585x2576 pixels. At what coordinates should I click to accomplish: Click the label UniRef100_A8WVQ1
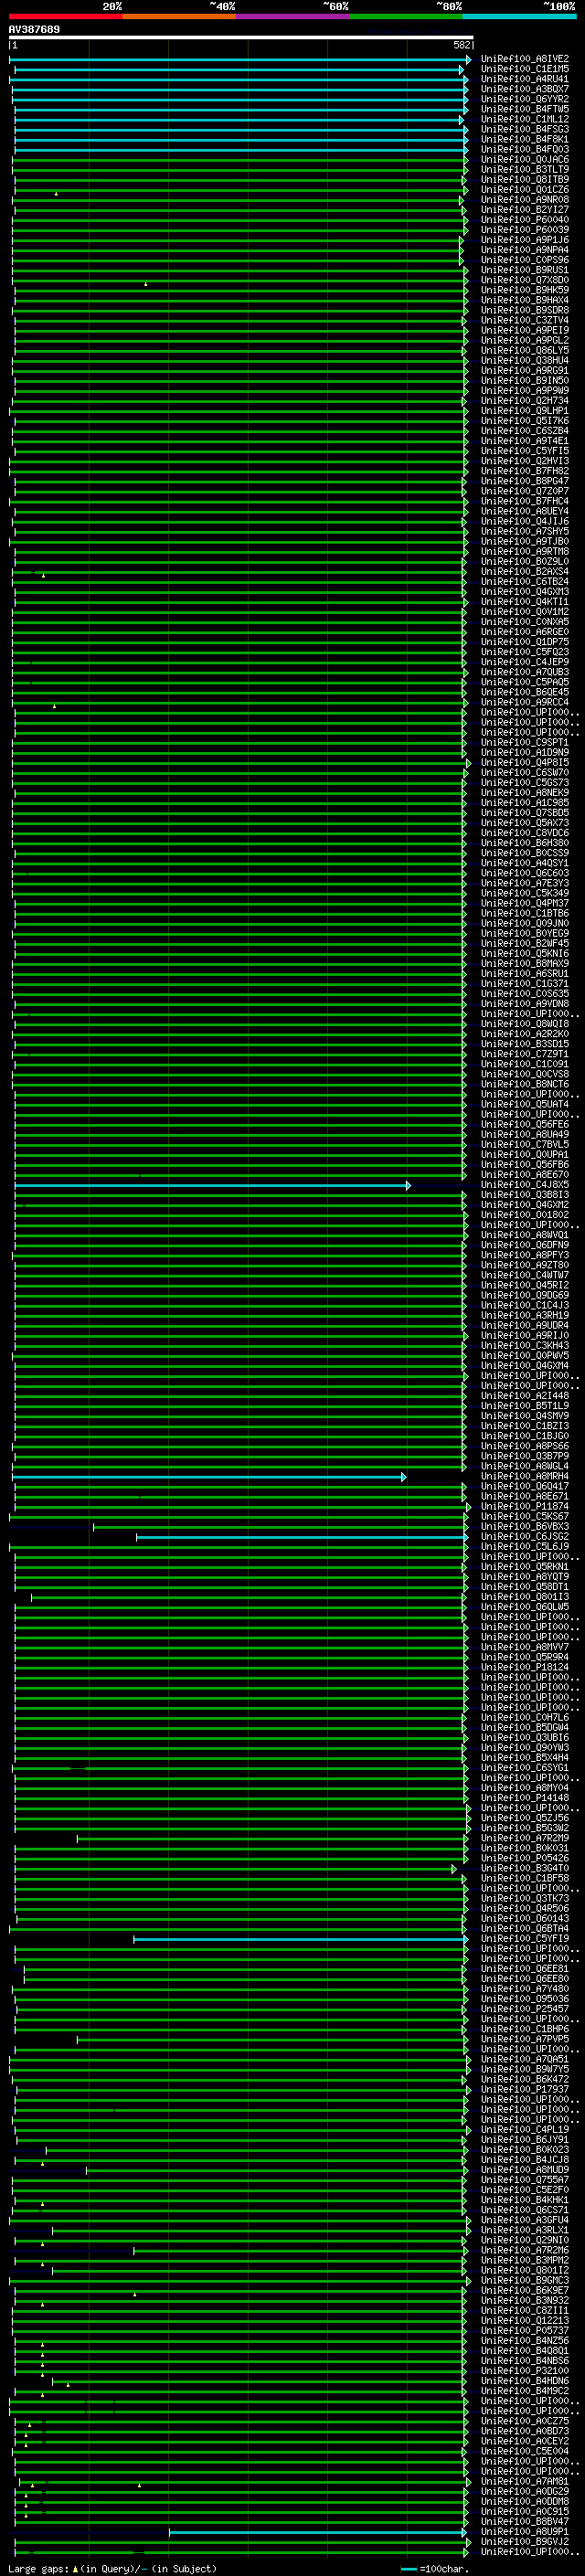click(524, 1234)
